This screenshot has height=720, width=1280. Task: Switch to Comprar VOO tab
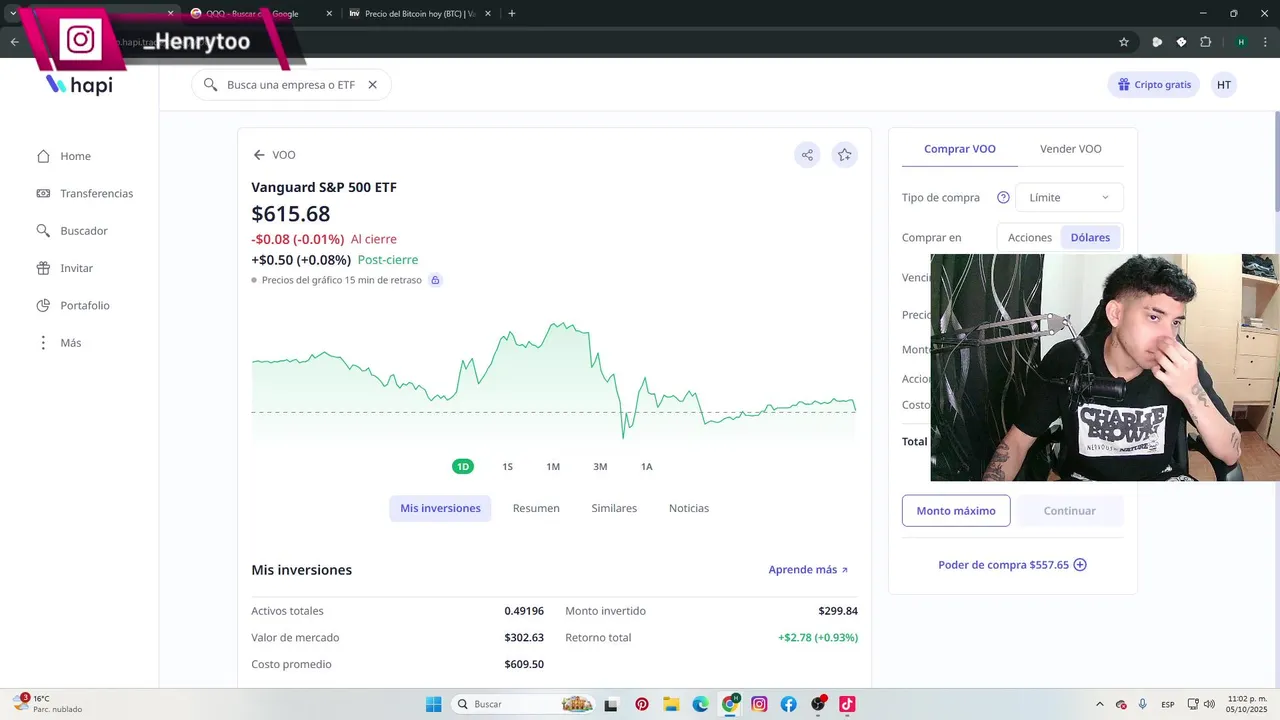[960, 149]
